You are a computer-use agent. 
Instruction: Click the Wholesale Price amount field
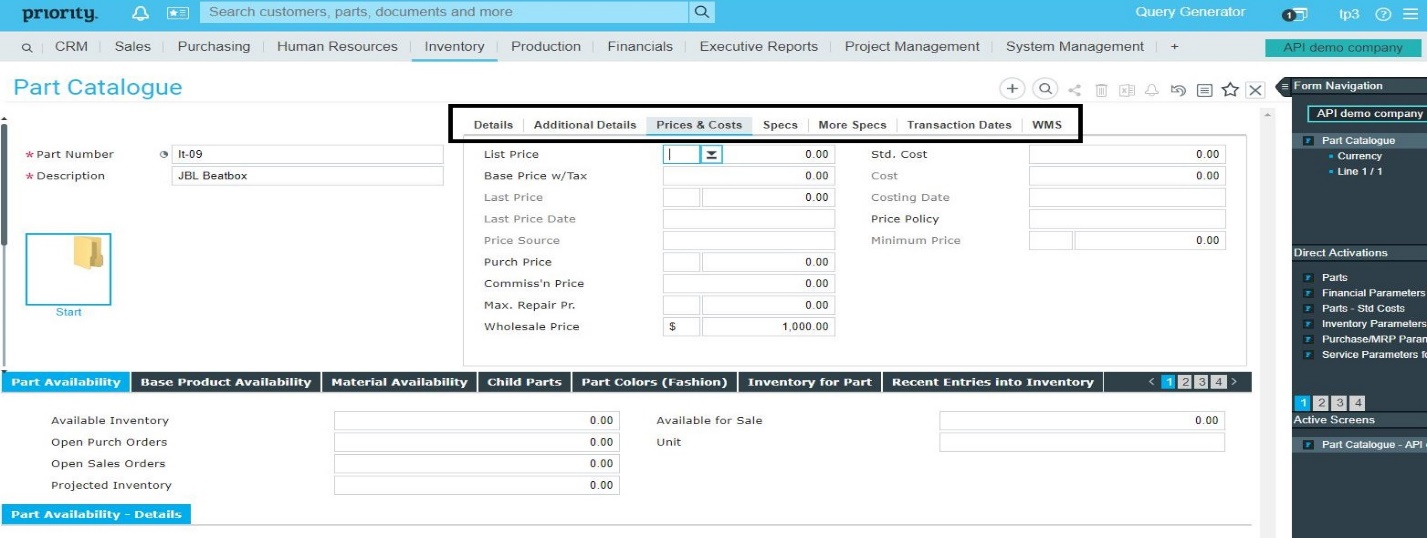point(767,327)
